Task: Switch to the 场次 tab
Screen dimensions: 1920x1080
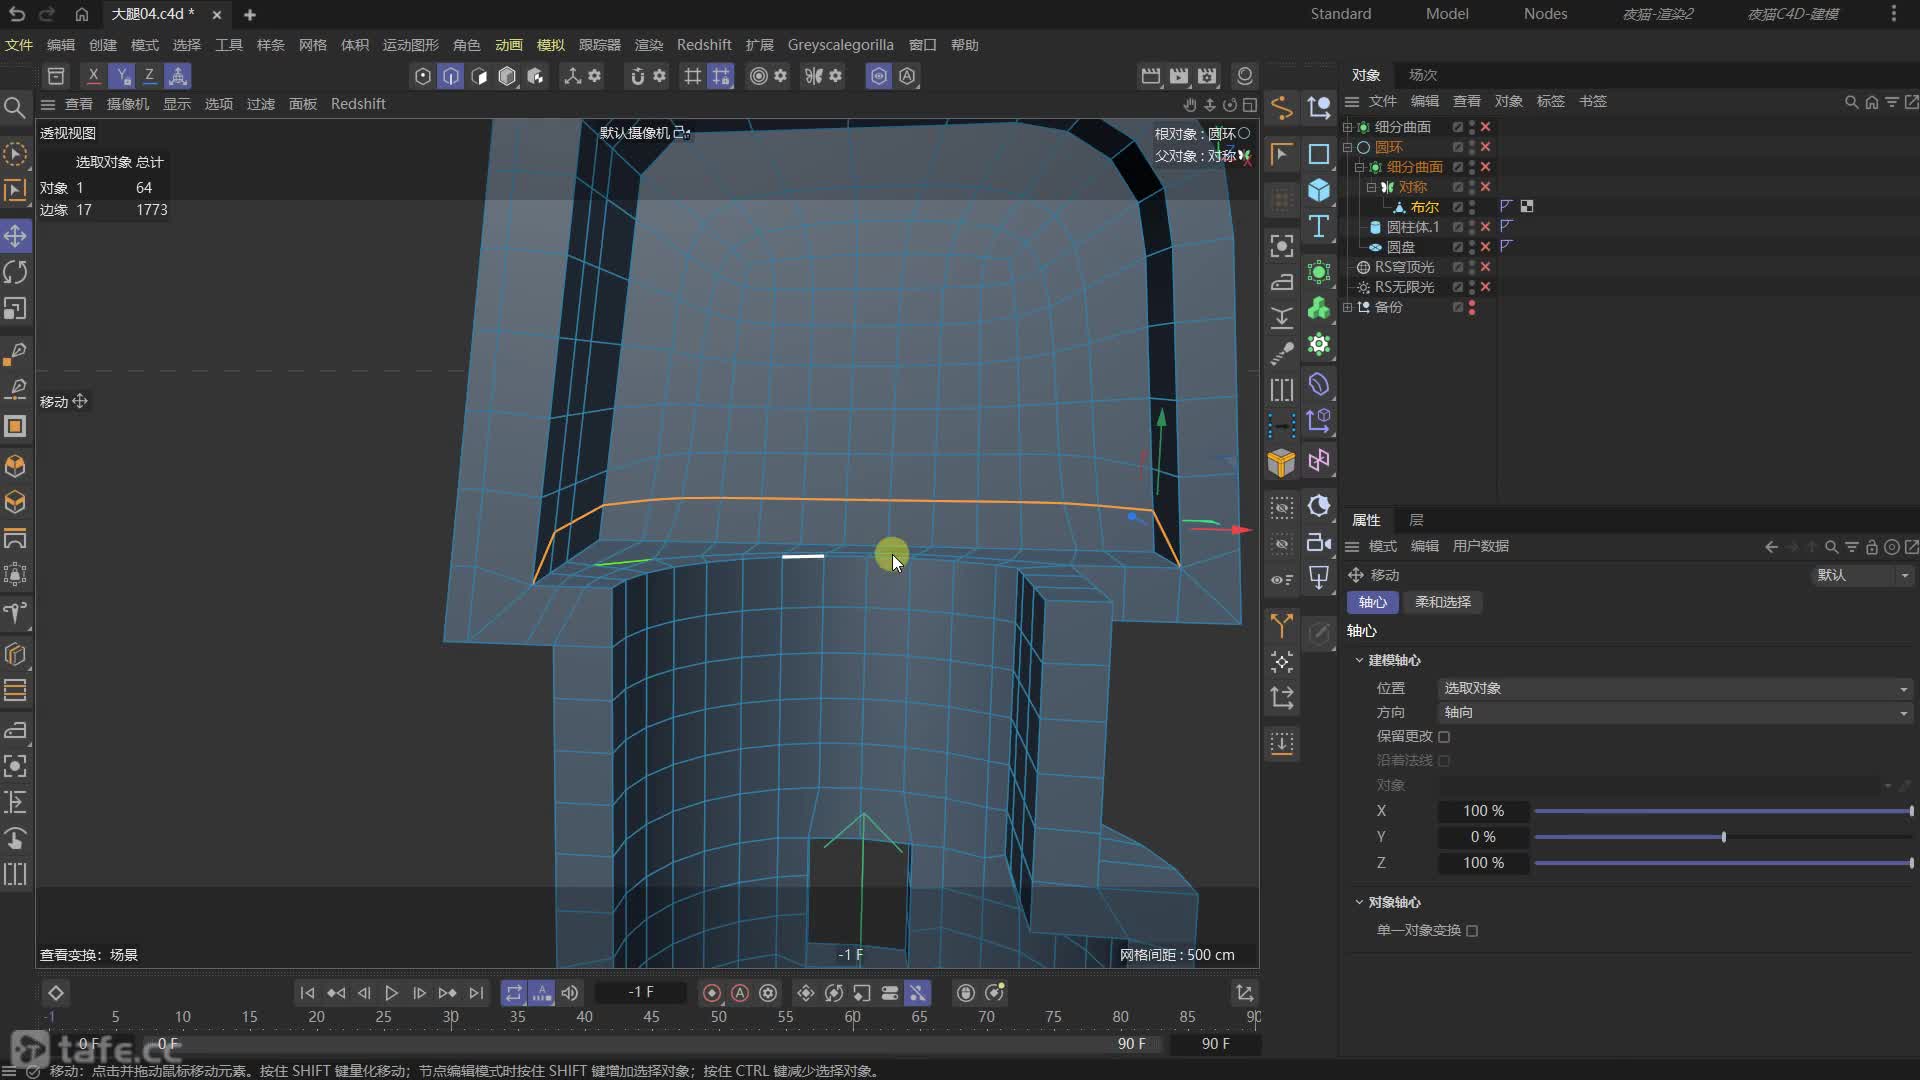Action: point(1422,75)
